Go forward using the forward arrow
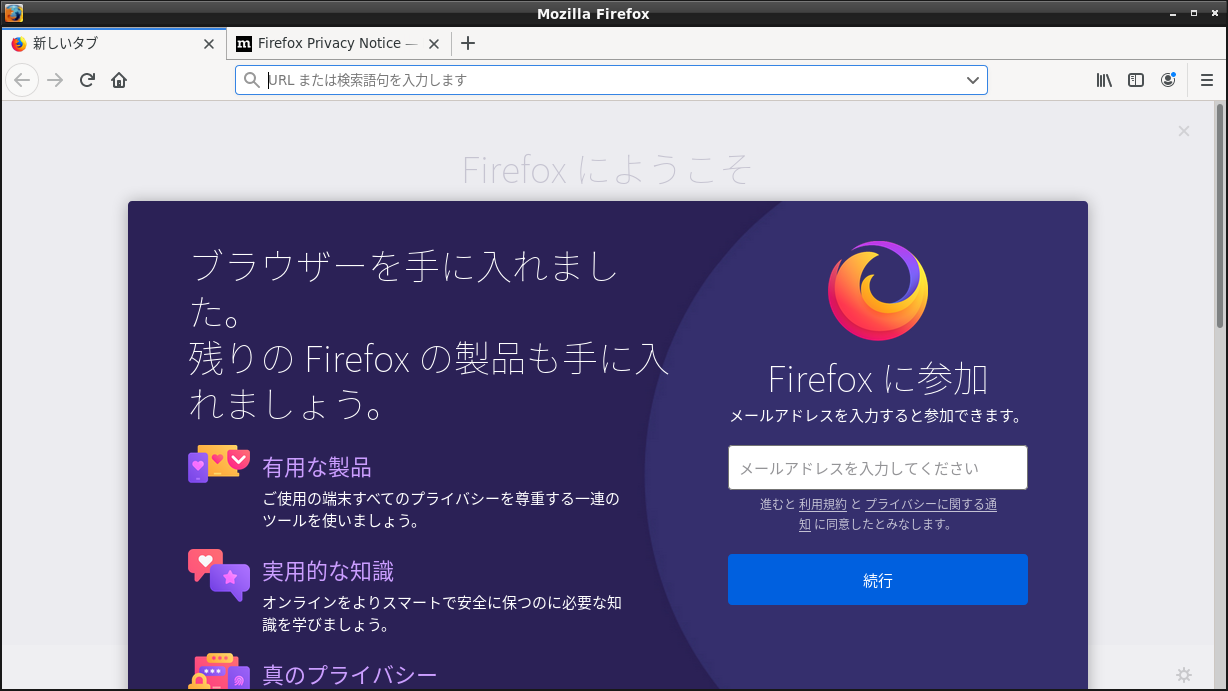1228x691 pixels. (x=55, y=80)
